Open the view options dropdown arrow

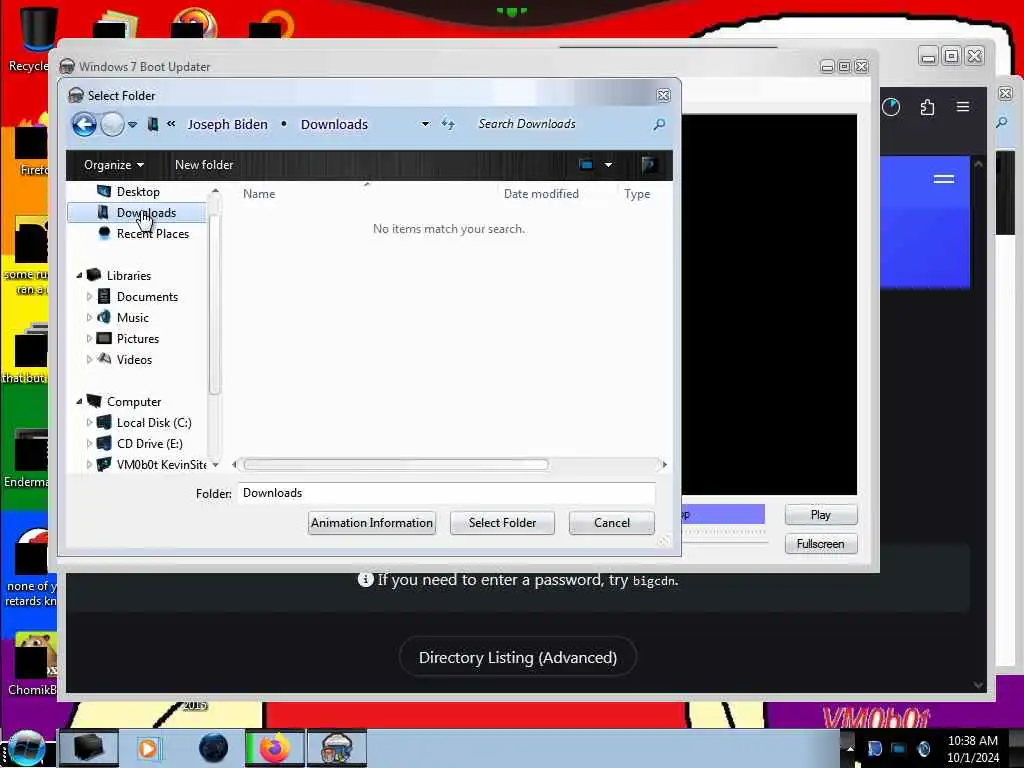click(x=608, y=165)
